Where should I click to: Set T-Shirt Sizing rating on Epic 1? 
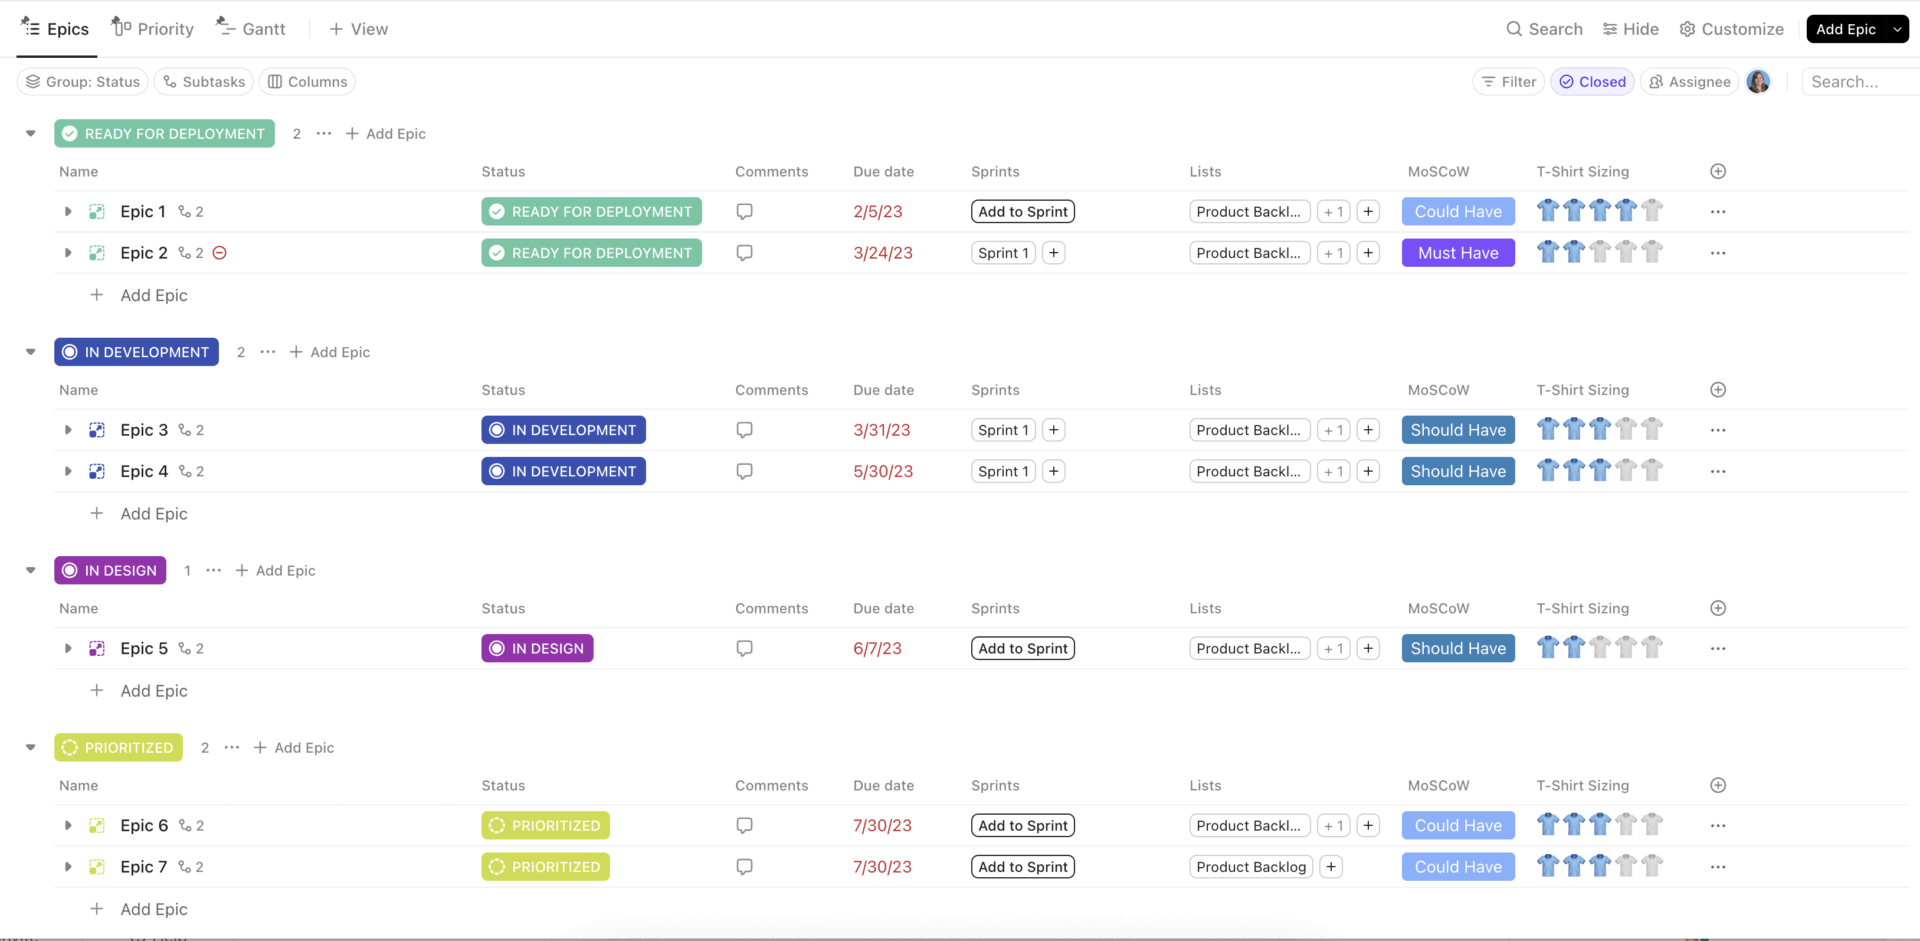point(1599,211)
